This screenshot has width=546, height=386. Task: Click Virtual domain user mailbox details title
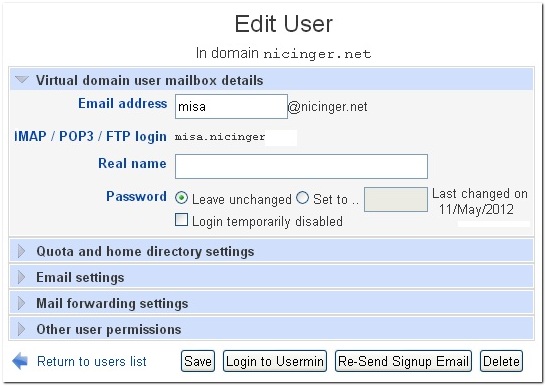coord(150,80)
